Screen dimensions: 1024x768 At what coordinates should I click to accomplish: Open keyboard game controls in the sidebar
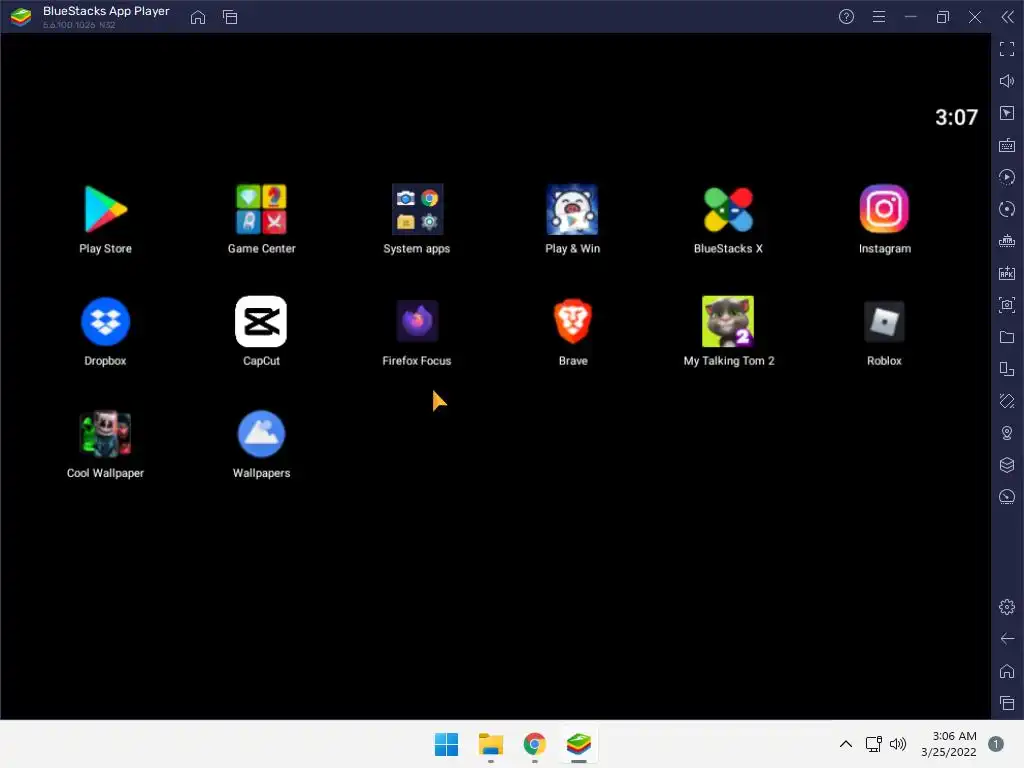point(1007,145)
